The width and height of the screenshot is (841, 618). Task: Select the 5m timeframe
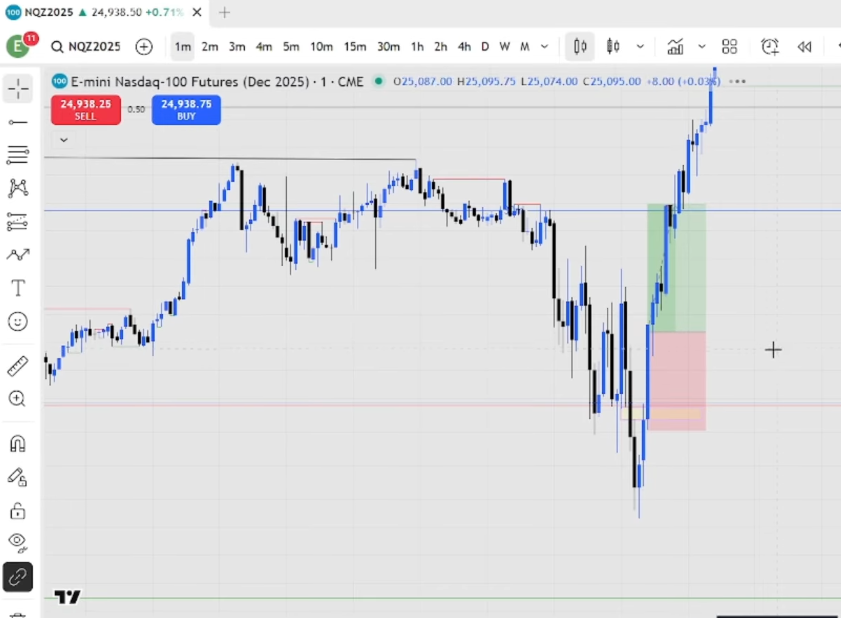tap(291, 47)
